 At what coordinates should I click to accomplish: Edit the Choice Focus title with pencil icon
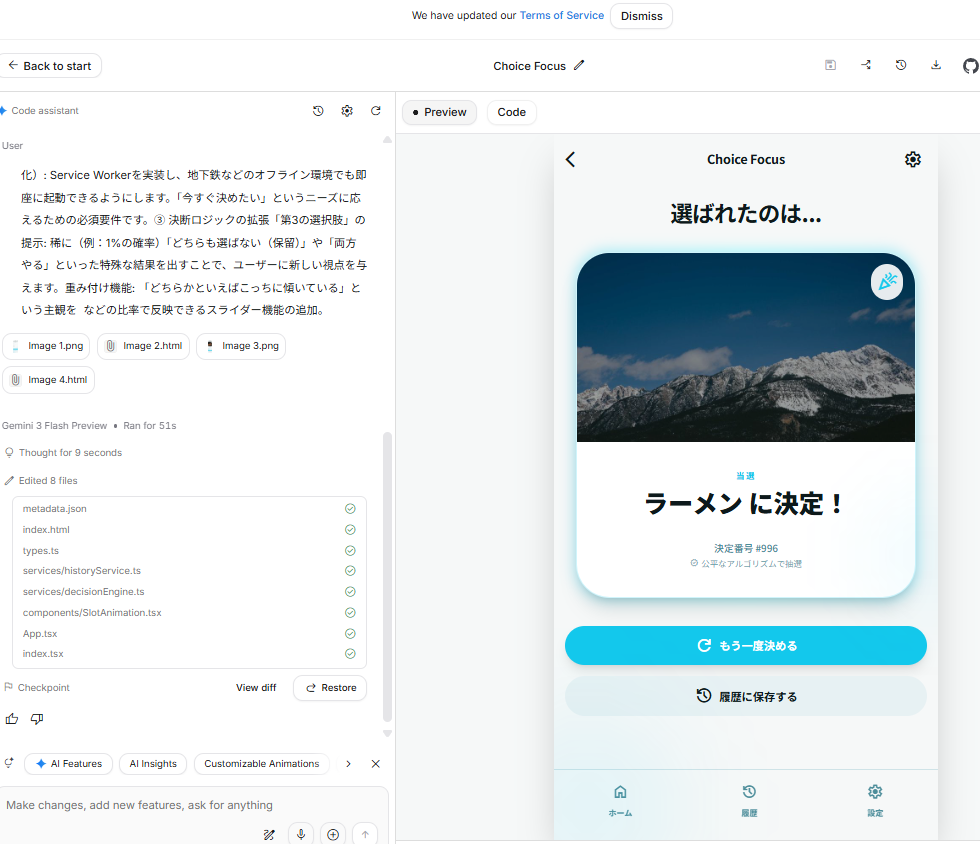(x=579, y=66)
